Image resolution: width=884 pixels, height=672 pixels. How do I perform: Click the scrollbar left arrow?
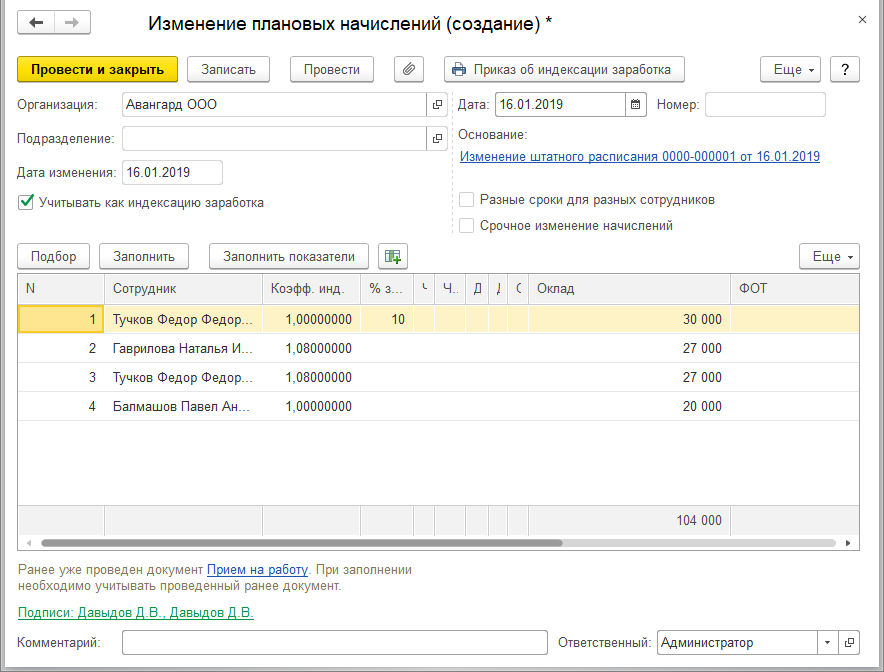29,543
